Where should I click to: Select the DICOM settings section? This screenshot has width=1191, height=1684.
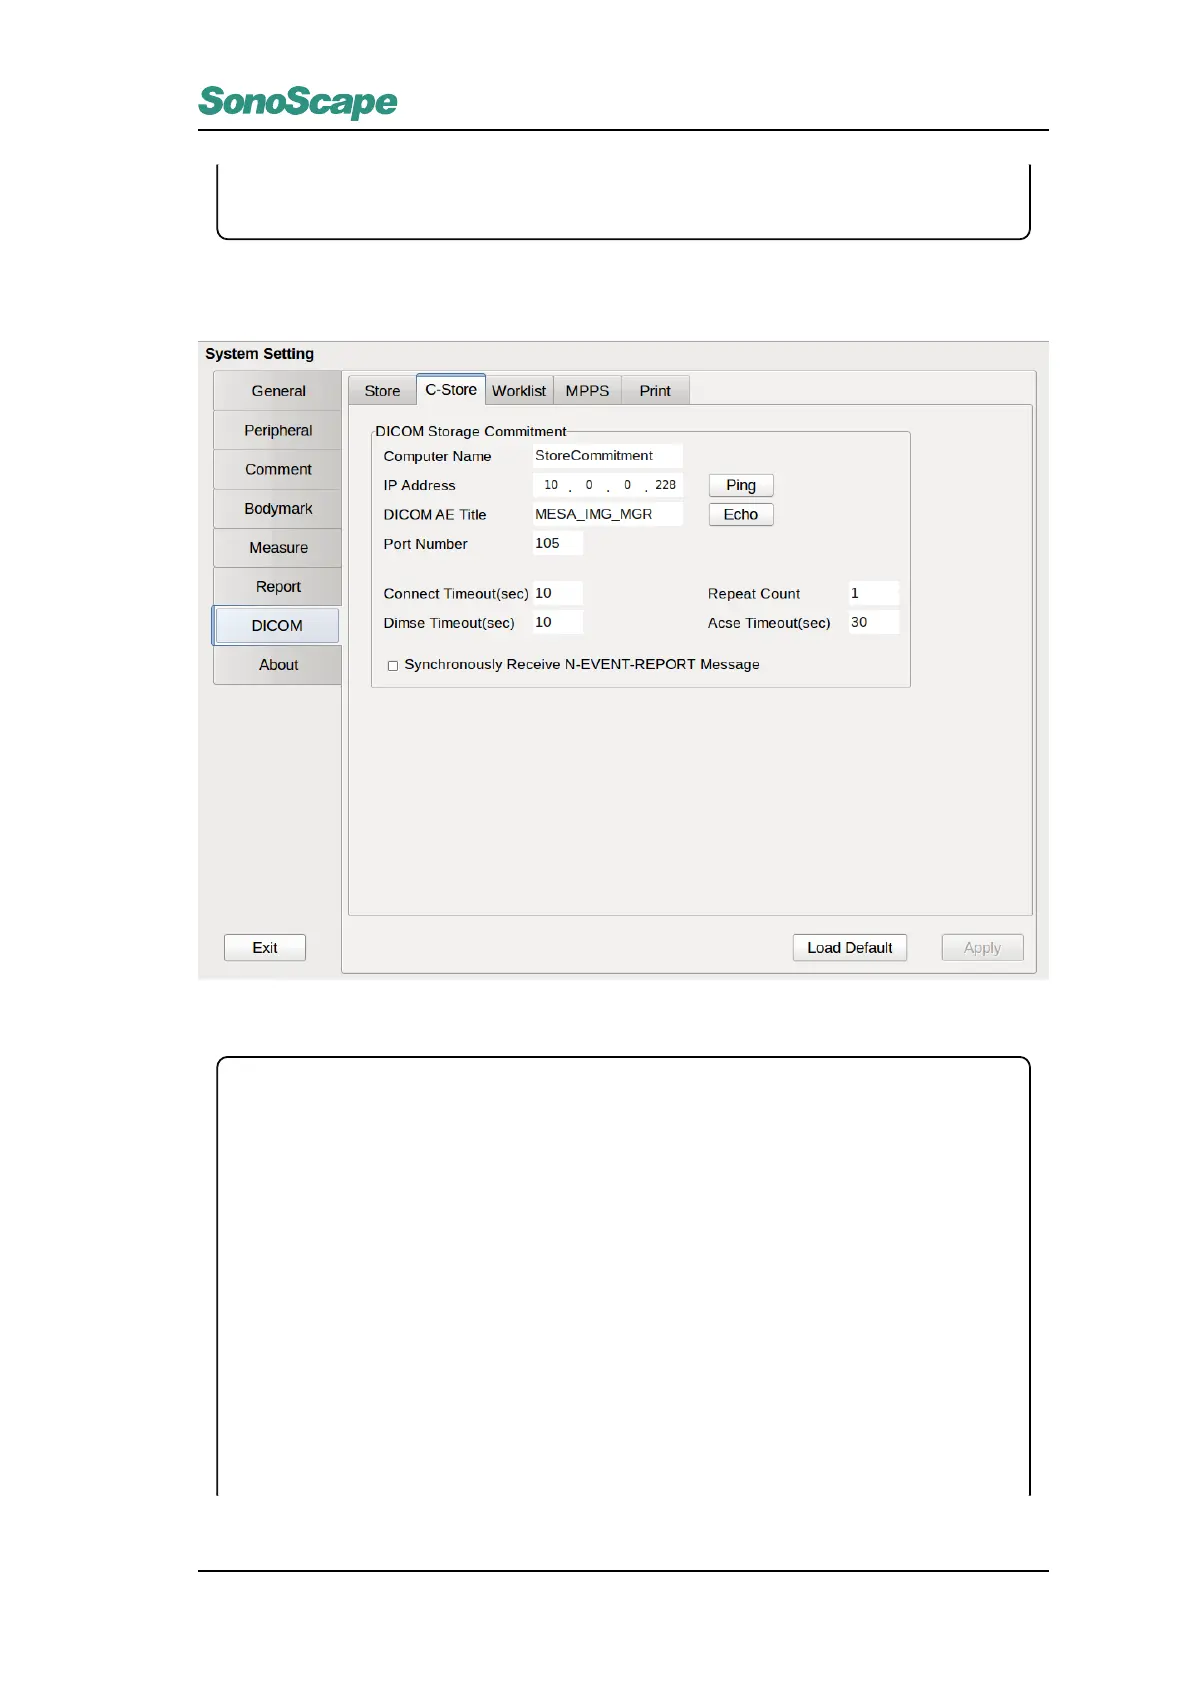tap(277, 625)
